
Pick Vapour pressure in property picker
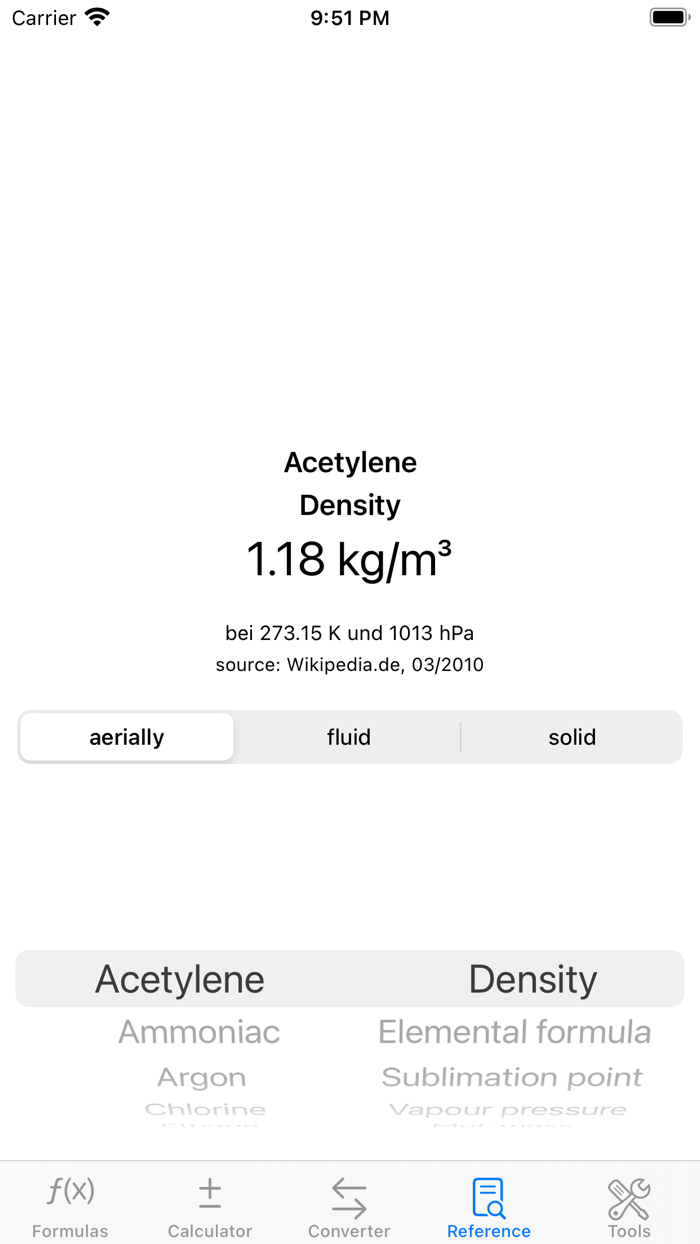tap(507, 1109)
